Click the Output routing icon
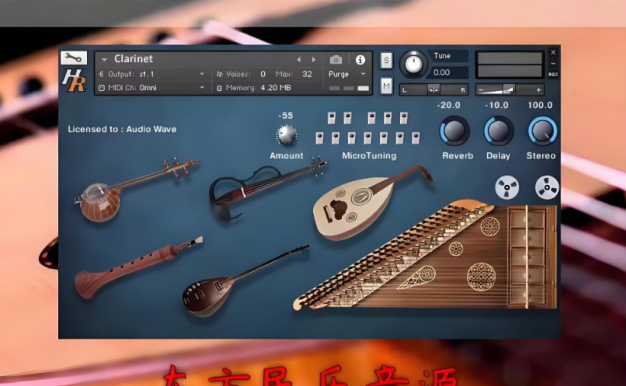 (x=101, y=74)
